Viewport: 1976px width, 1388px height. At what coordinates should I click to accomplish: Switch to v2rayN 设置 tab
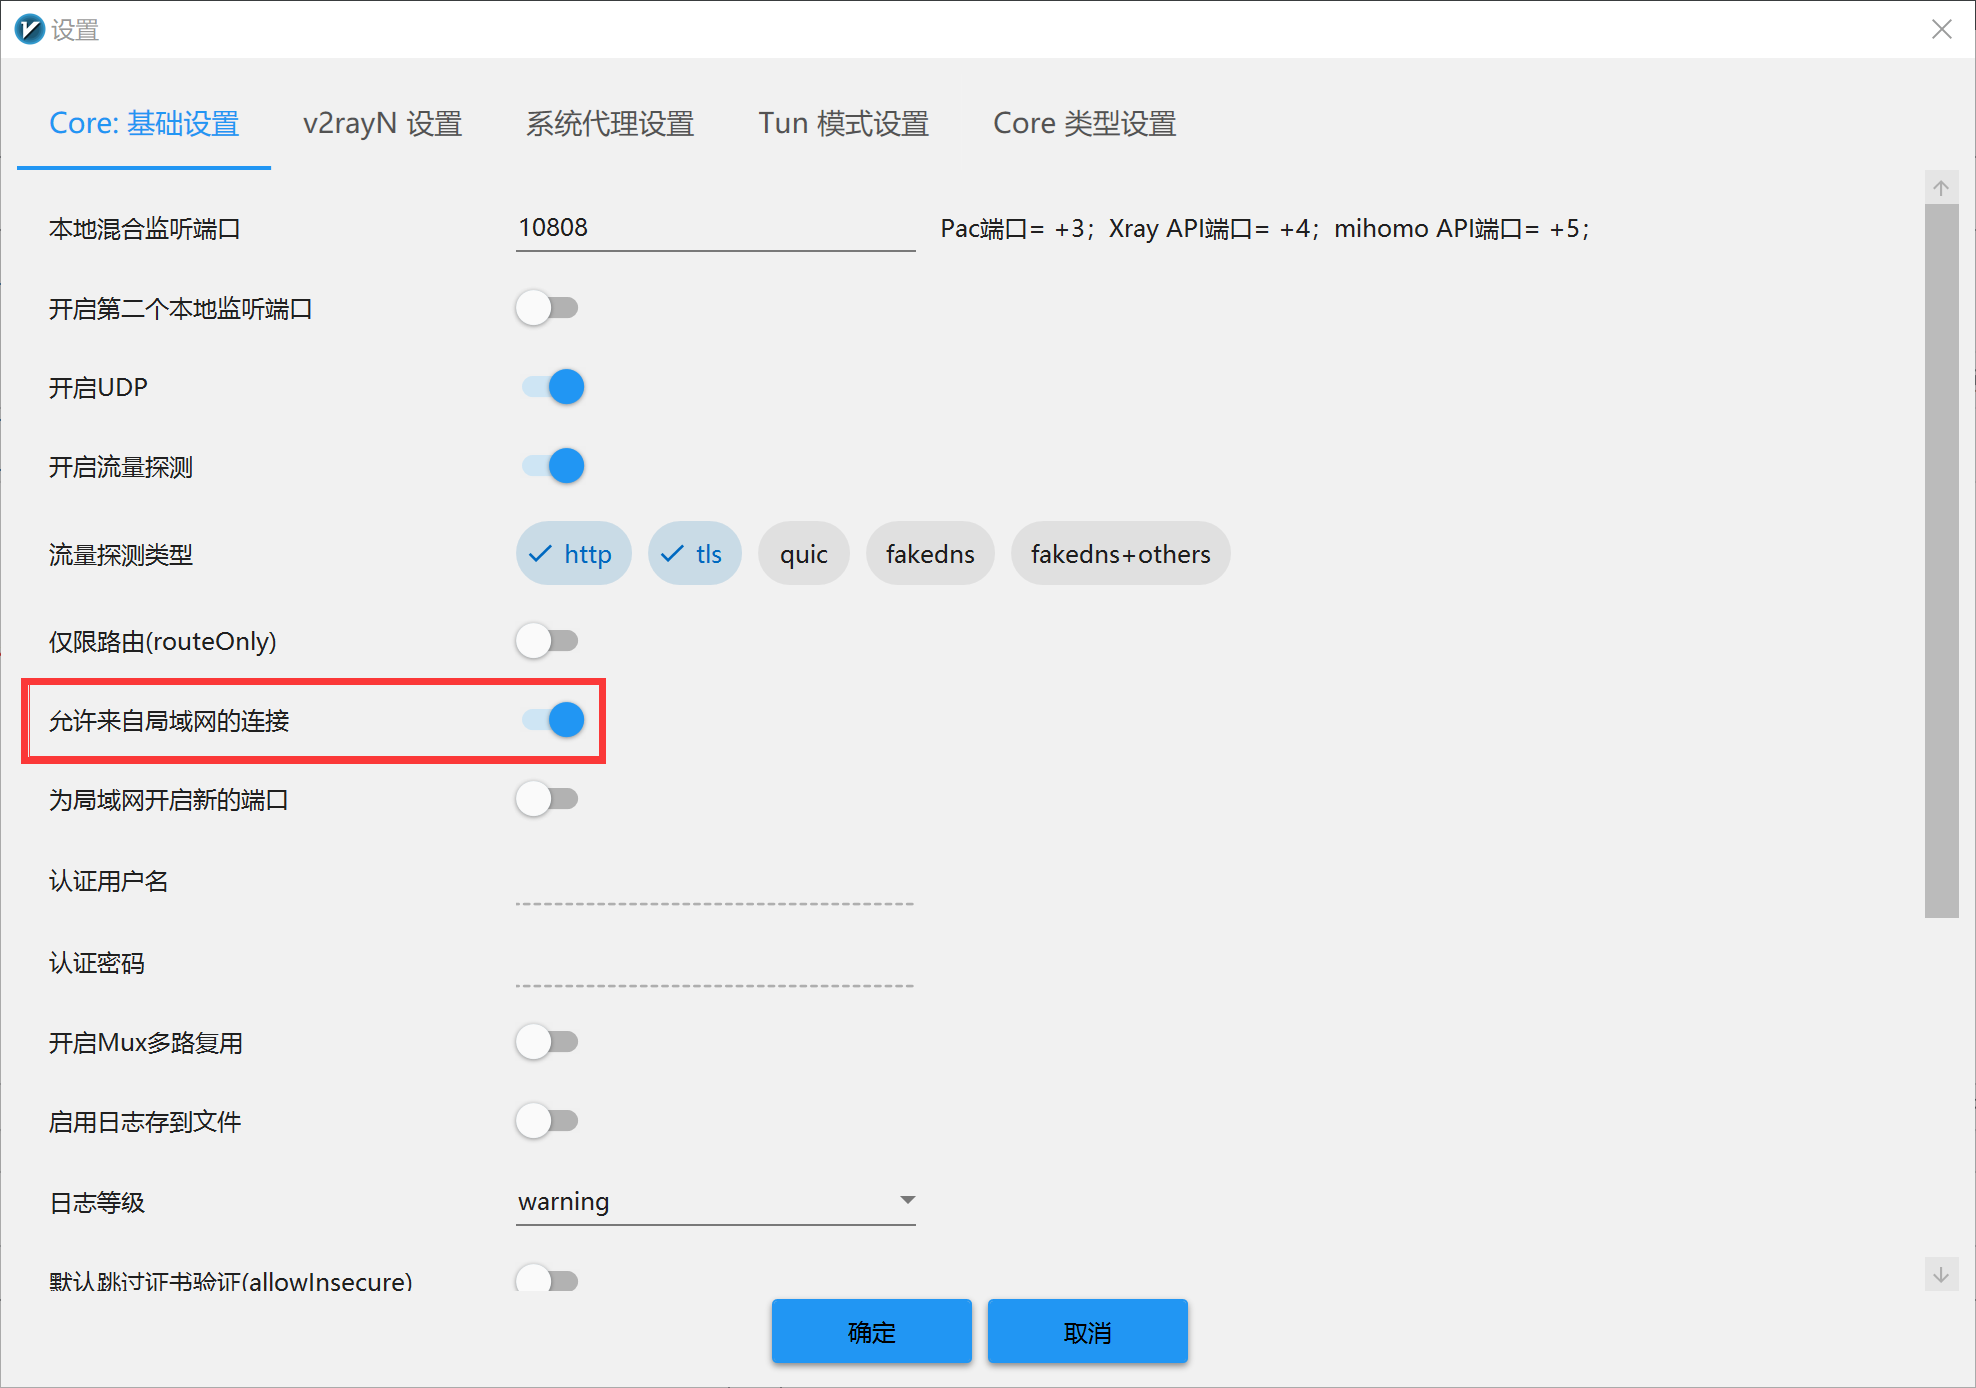pos(382,123)
